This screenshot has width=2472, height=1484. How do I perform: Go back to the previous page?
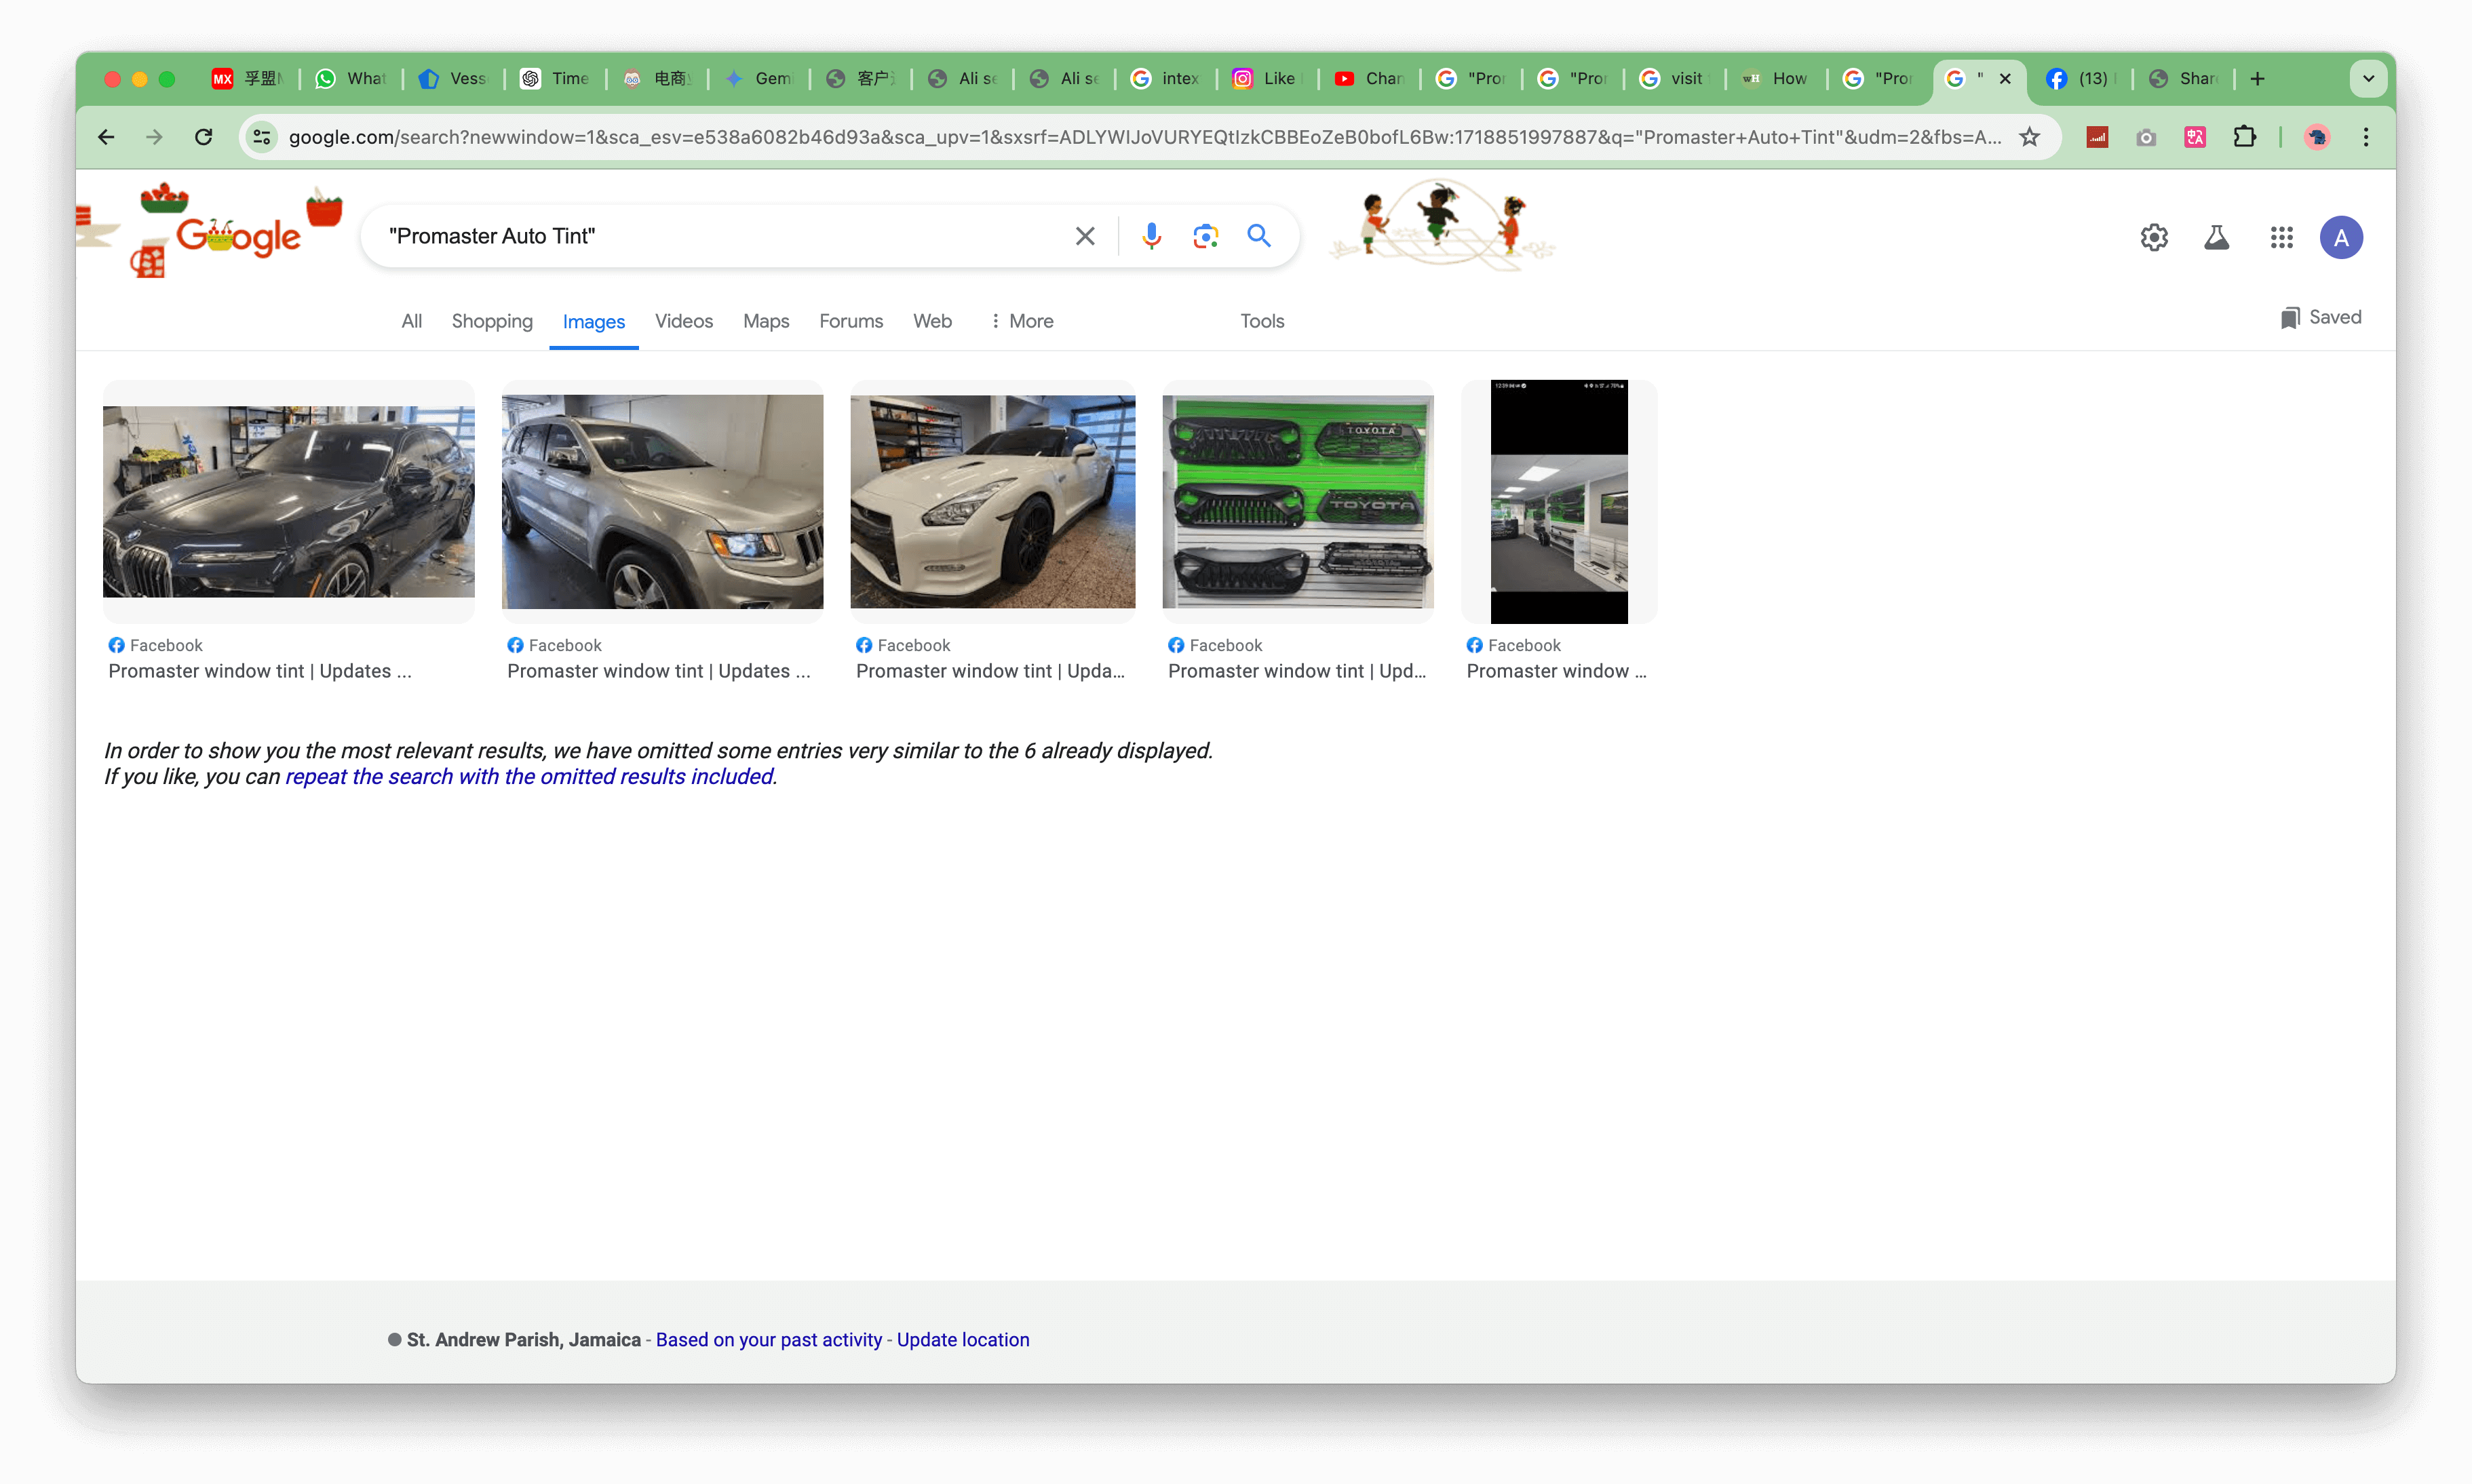106,137
